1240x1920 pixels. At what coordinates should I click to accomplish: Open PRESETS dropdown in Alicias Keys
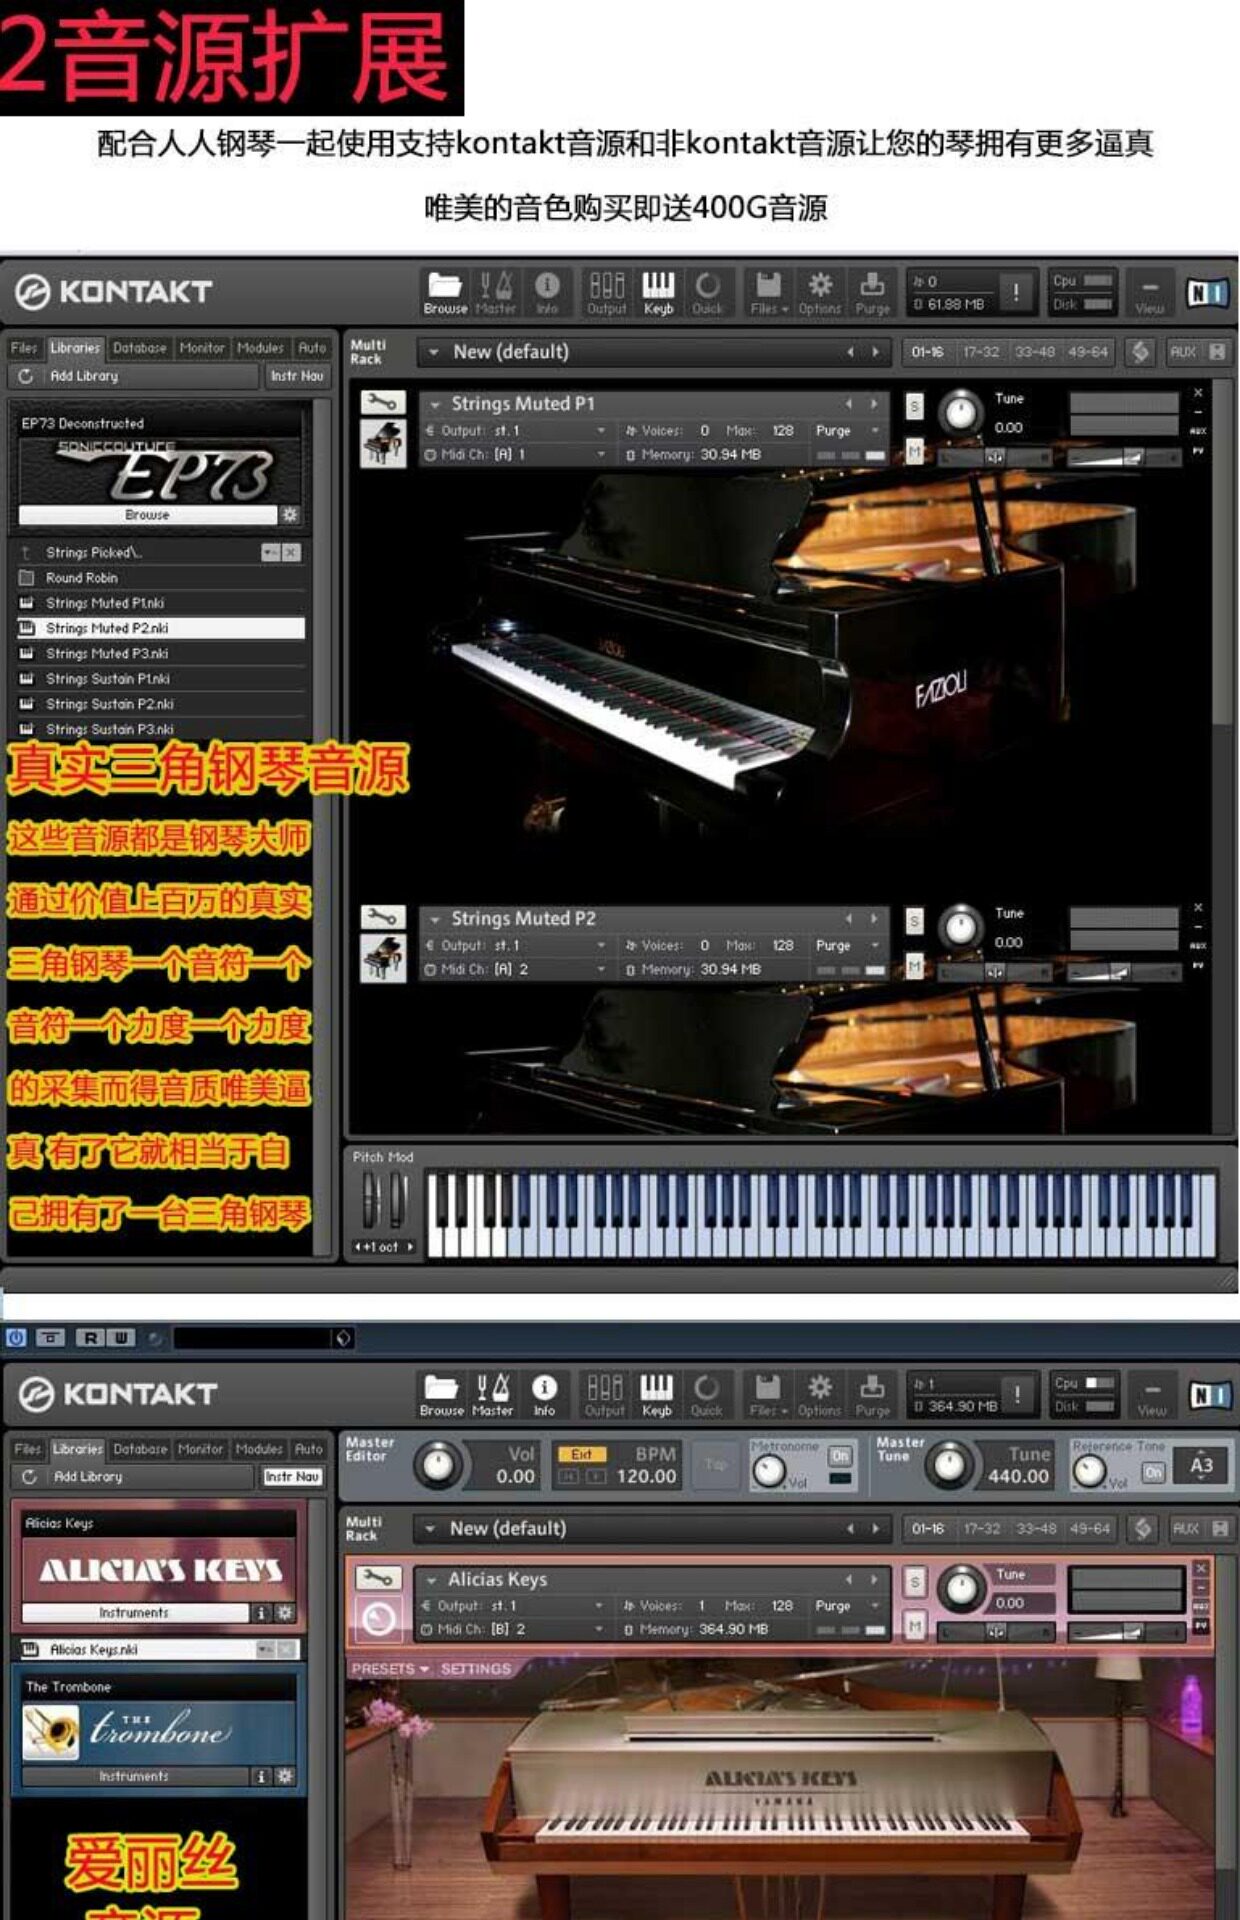click(x=390, y=1669)
